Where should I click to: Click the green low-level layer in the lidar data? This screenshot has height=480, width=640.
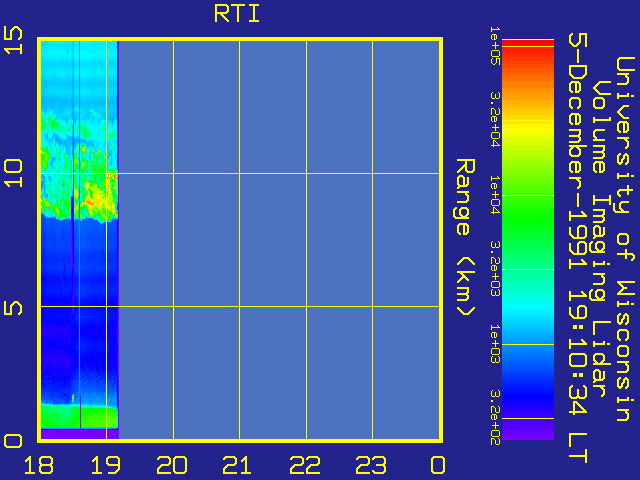pyautogui.click(x=80, y=416)
